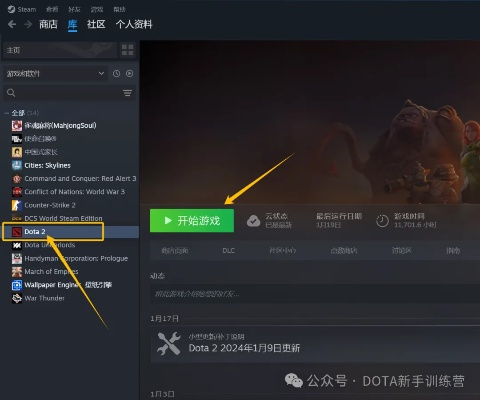Switch library to grid view icon

tap(127, 50)
